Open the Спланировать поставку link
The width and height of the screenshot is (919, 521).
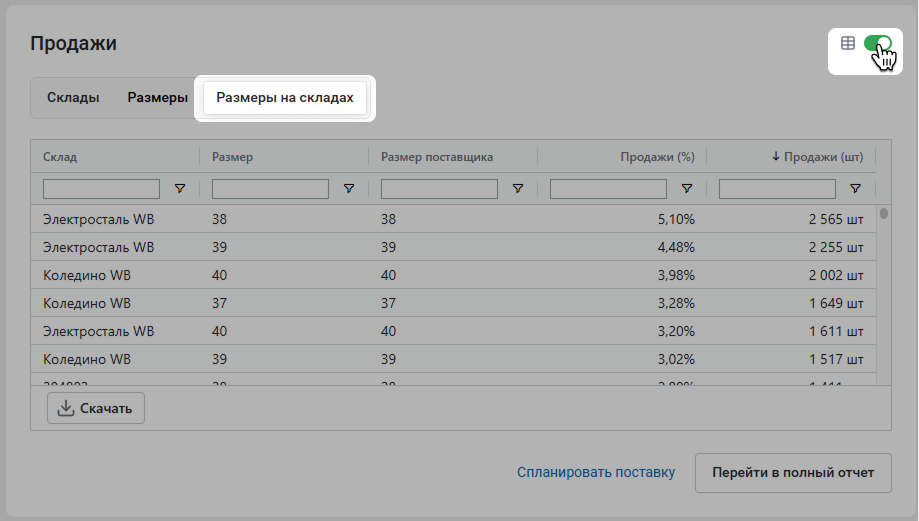596,472
